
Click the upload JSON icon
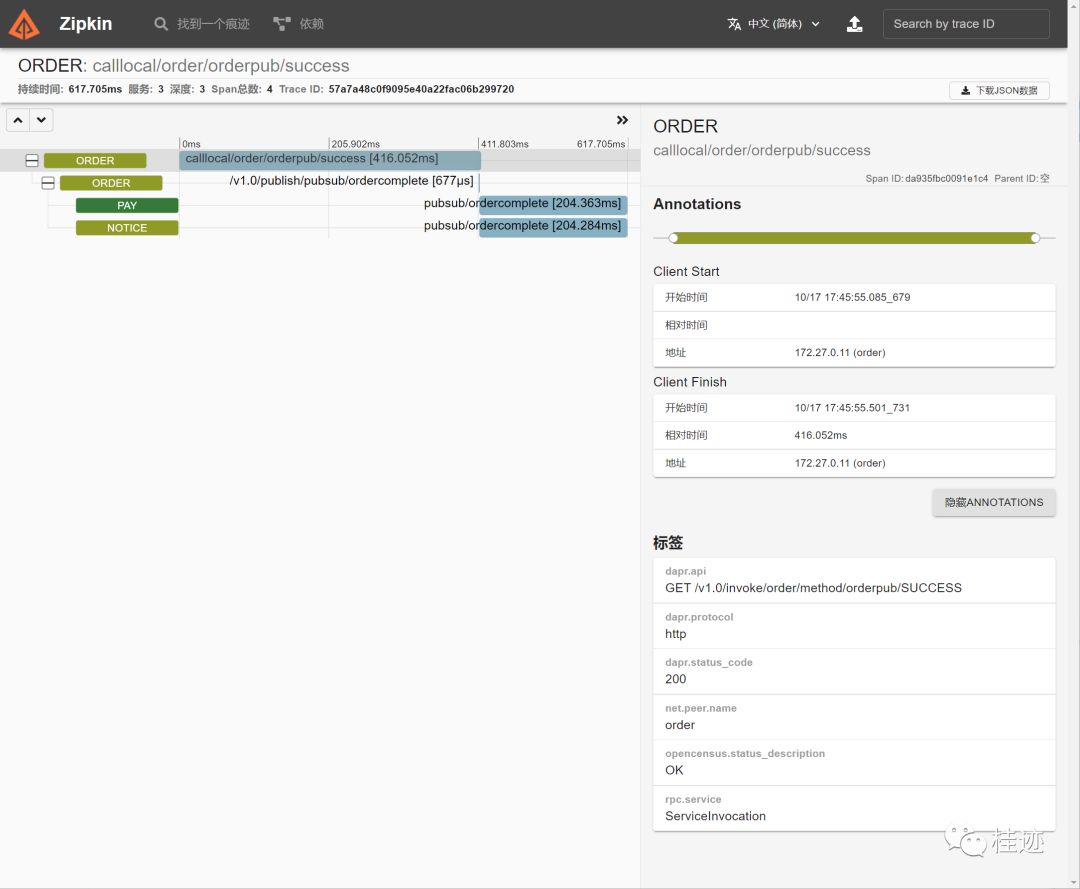854,24
